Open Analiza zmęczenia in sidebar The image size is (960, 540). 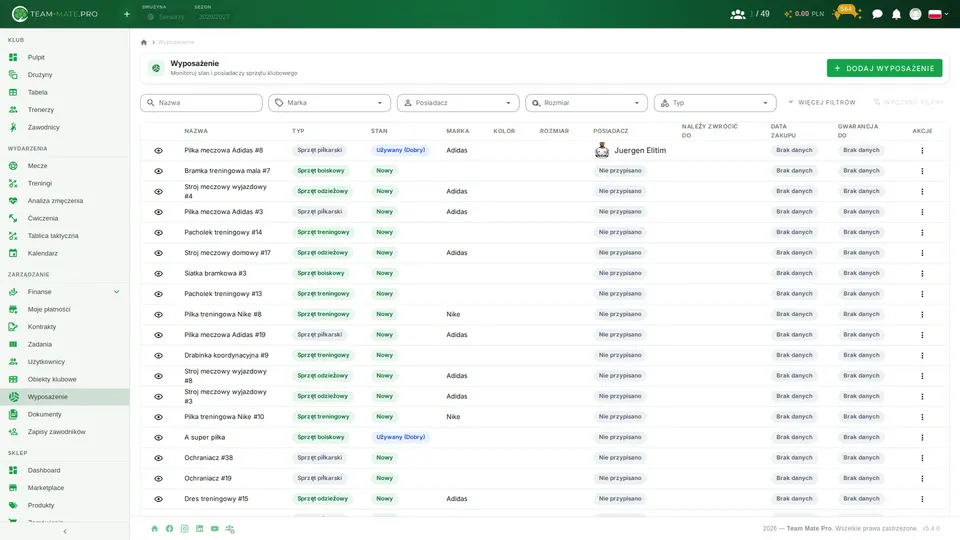64,201
